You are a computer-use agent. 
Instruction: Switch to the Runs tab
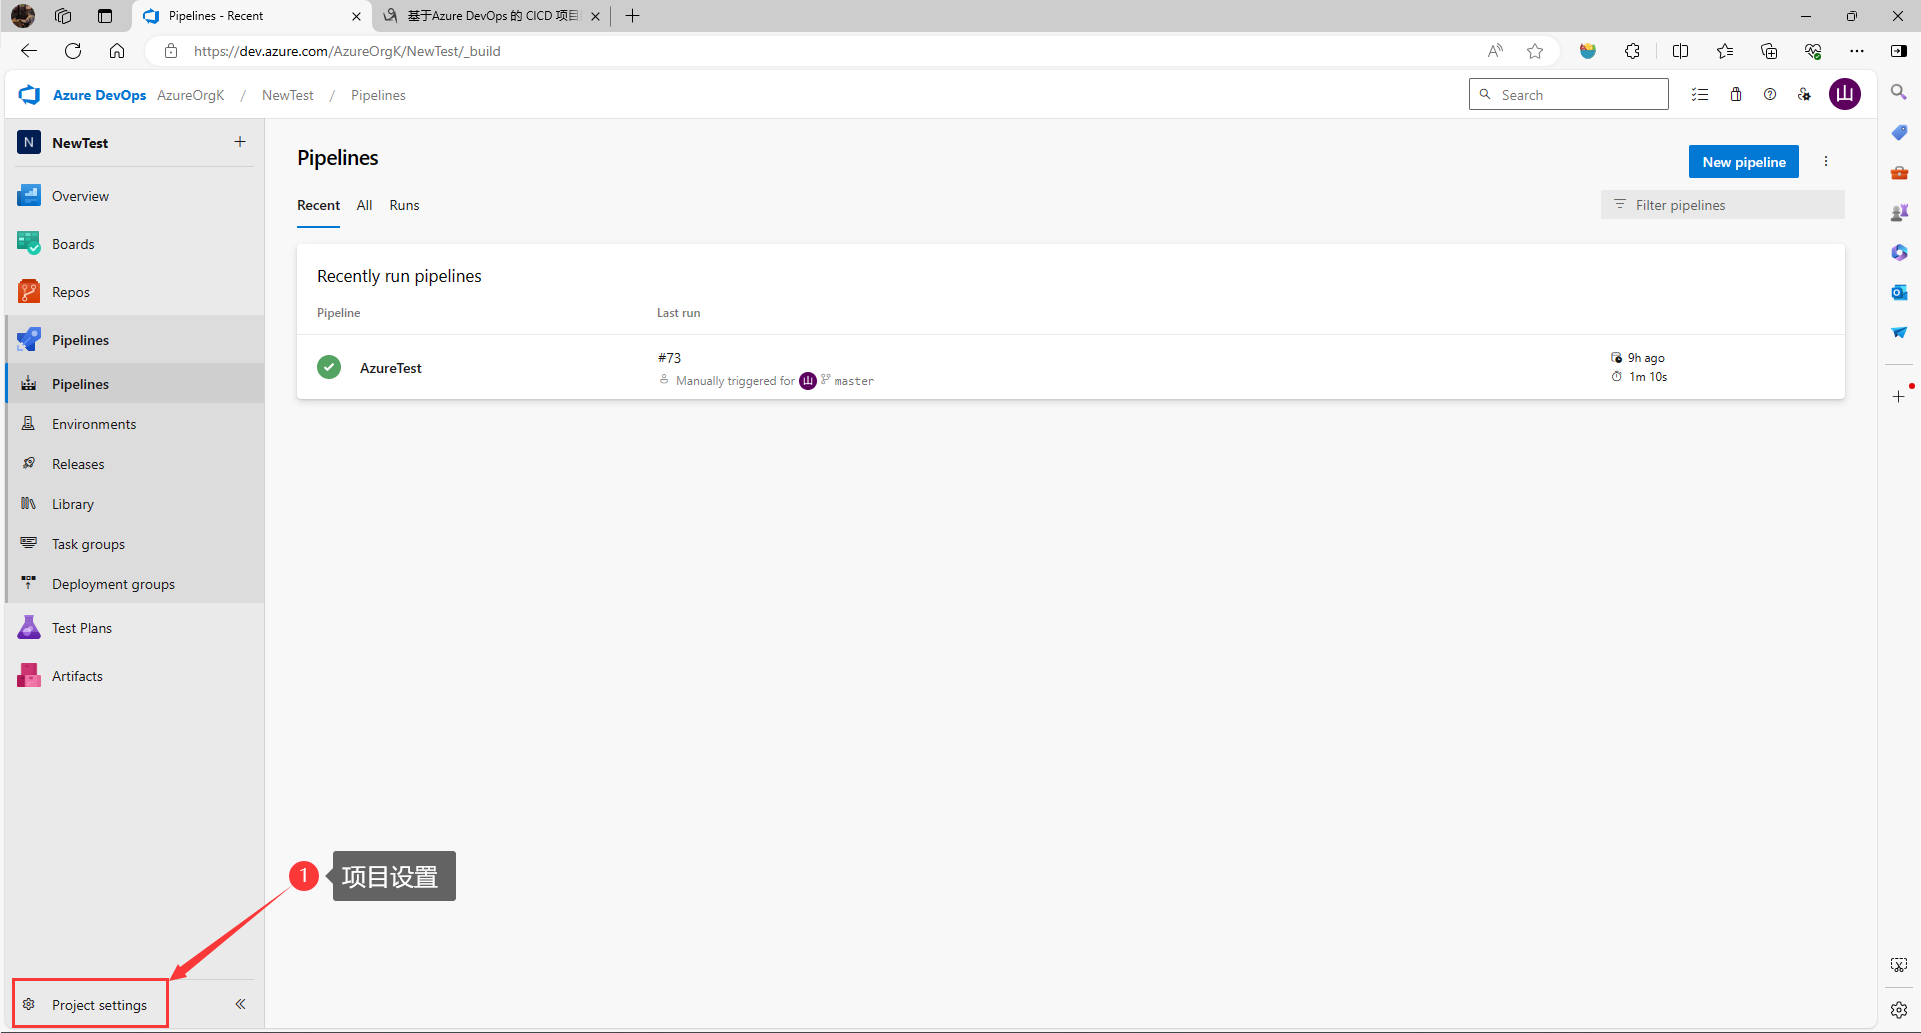click(404, 205)
